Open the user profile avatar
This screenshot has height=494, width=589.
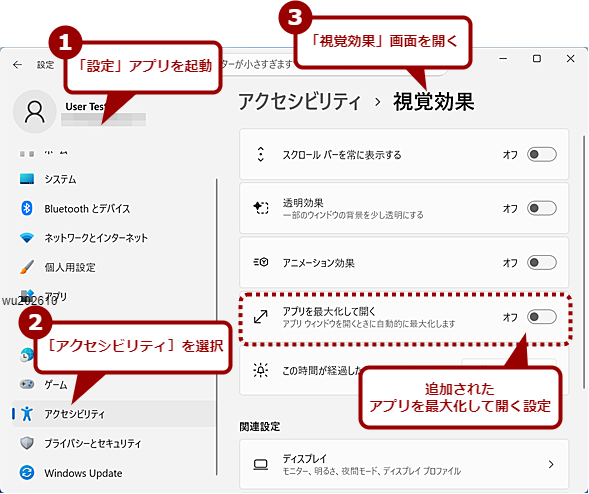35,112
